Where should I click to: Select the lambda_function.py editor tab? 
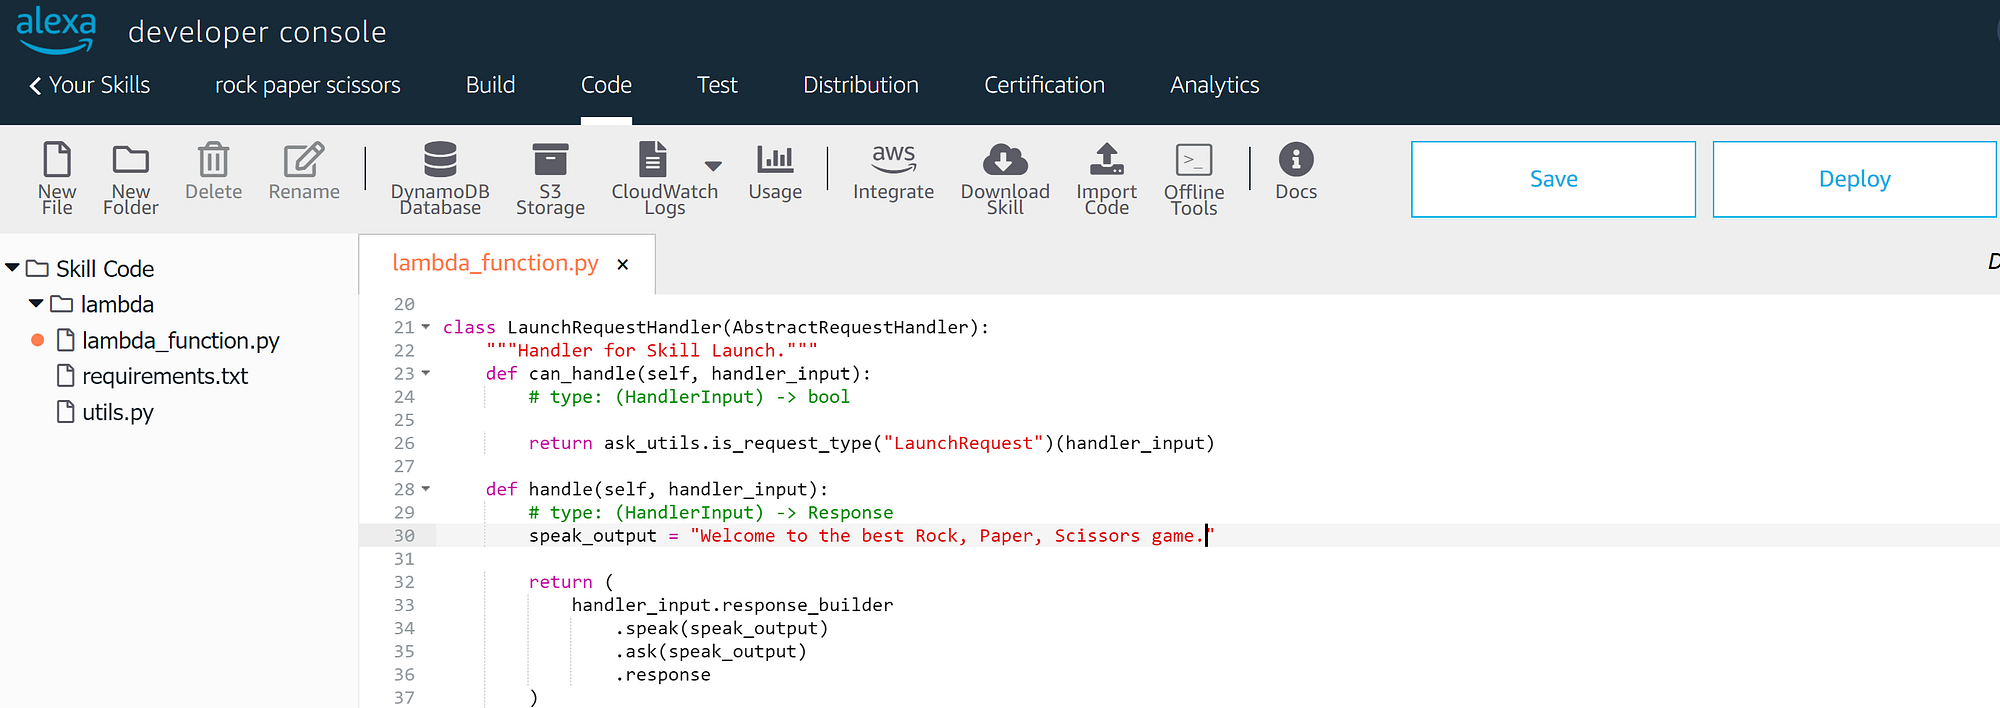coord(495,263)
